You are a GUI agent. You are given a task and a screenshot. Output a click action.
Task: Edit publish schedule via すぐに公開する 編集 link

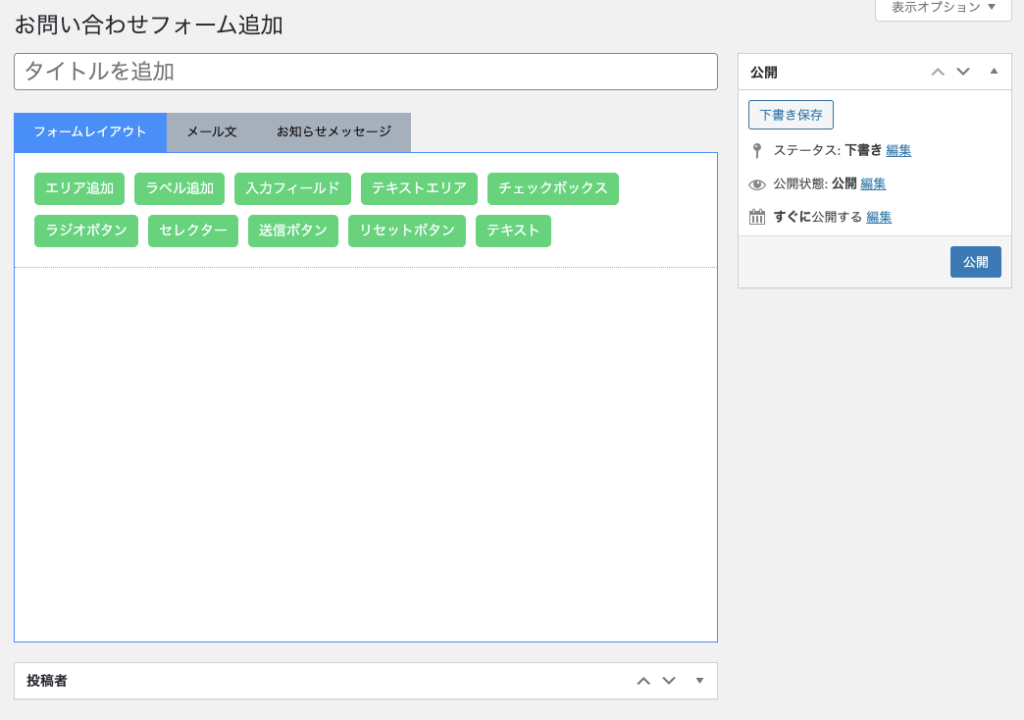(879, 217)
